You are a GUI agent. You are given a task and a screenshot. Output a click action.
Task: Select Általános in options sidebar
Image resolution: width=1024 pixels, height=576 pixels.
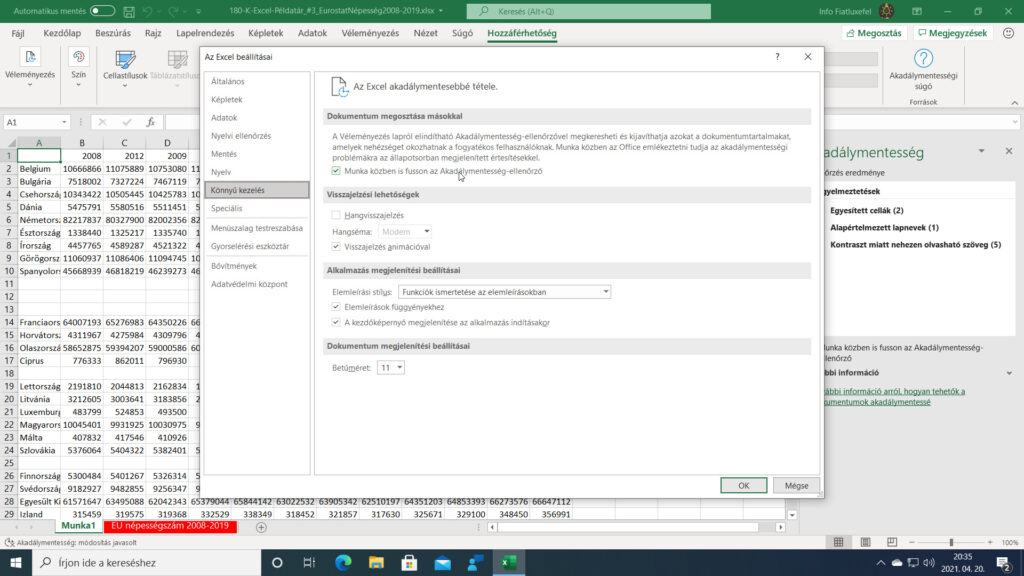[257, 82]
